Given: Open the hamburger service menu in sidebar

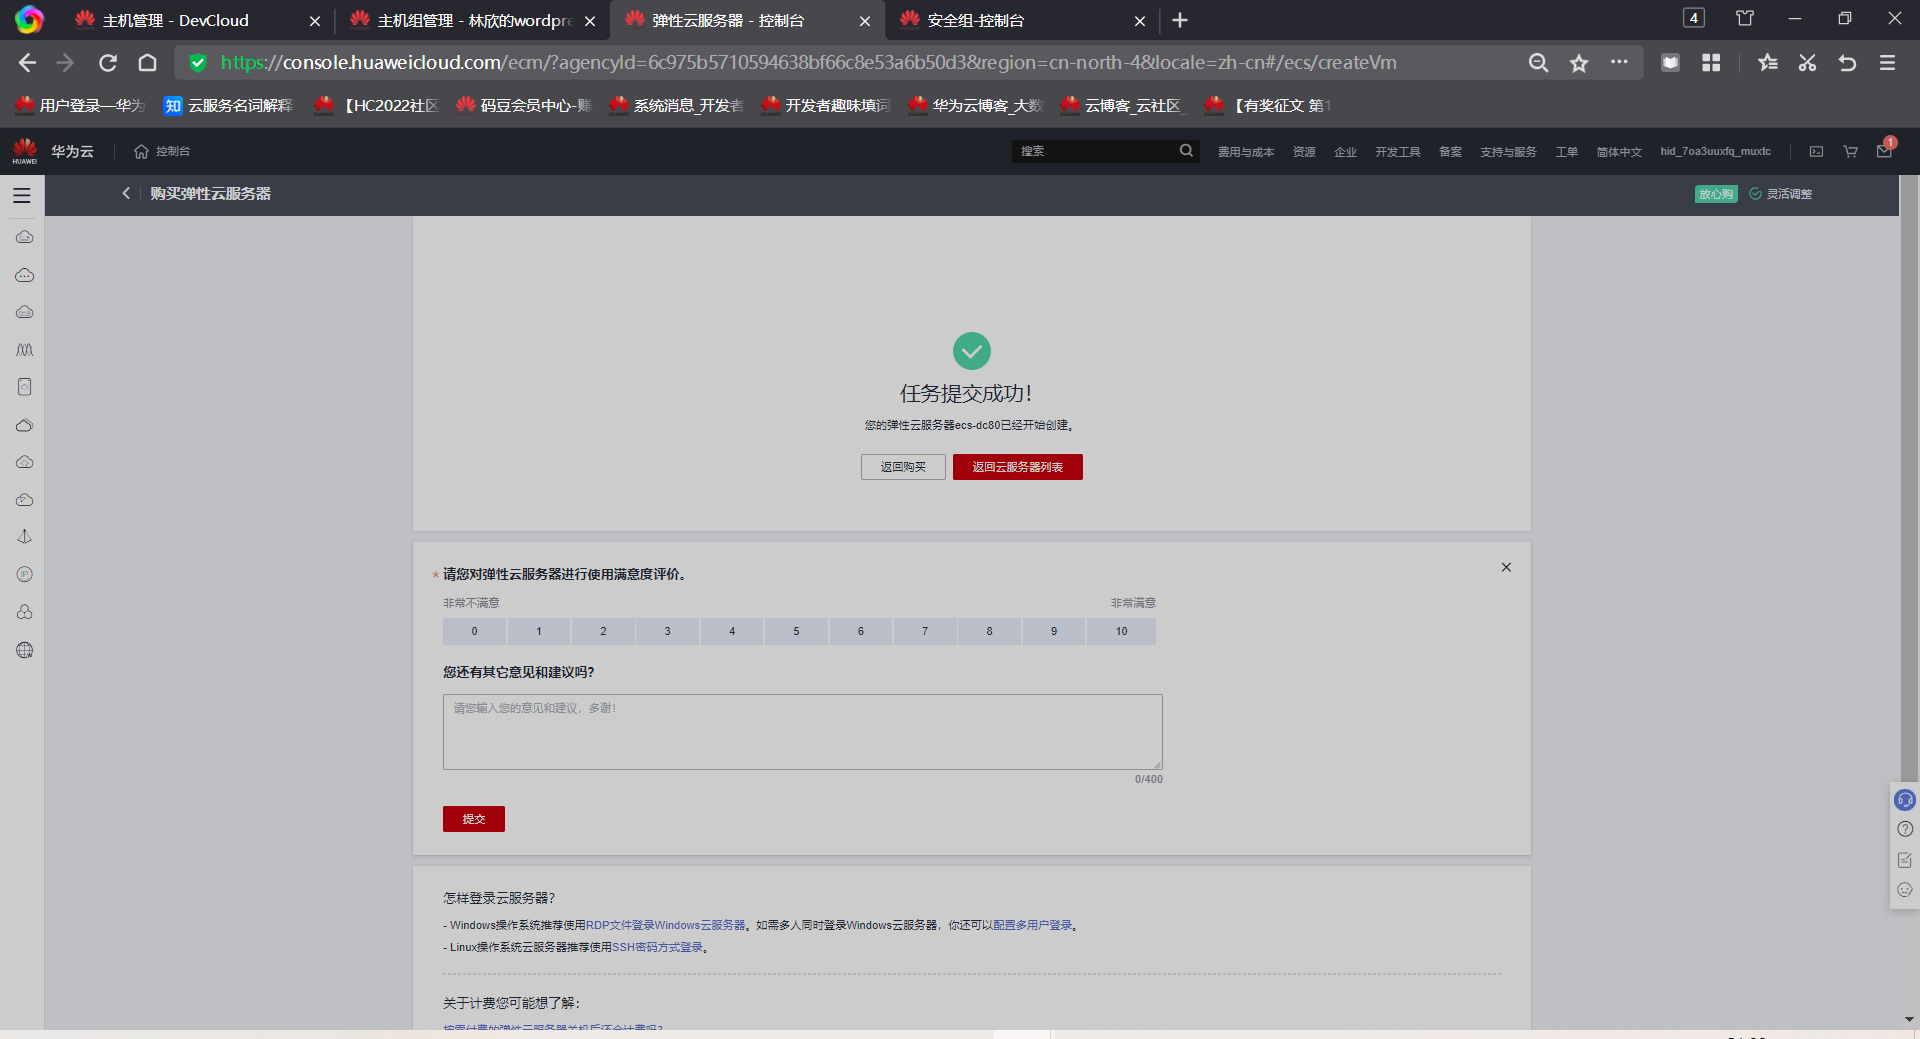Looking at the screenshot, I should pyautogui.click(x=22, y=195).
